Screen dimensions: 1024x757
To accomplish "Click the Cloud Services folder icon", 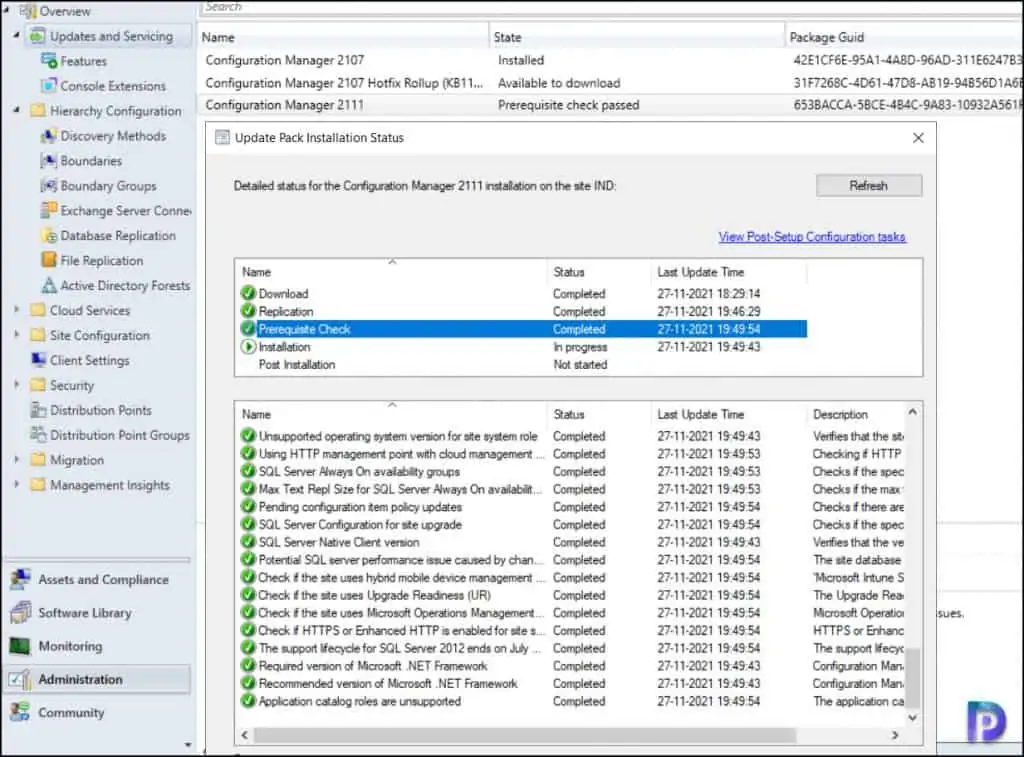I will 39,310.
